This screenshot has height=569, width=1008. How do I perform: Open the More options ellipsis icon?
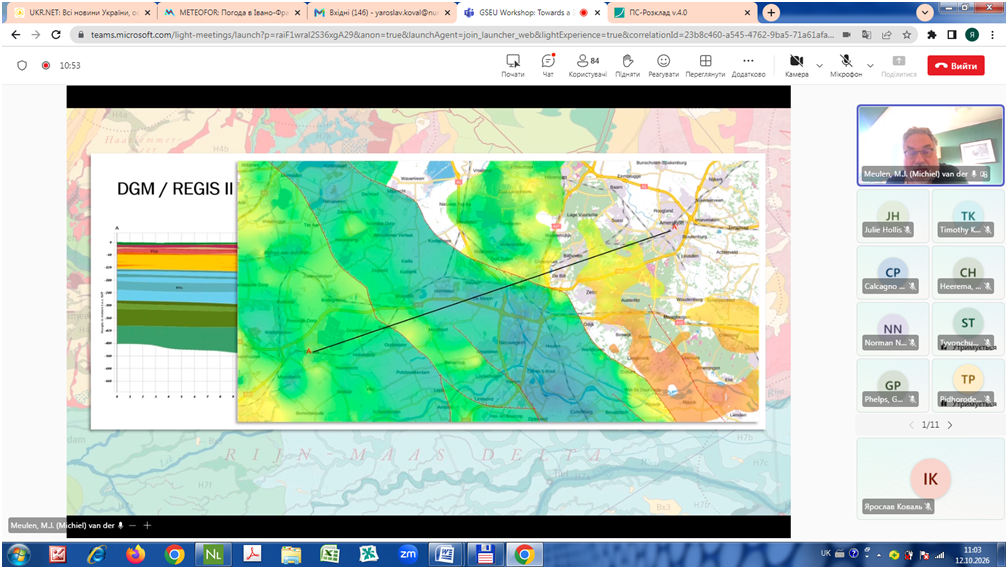[748, 66]
